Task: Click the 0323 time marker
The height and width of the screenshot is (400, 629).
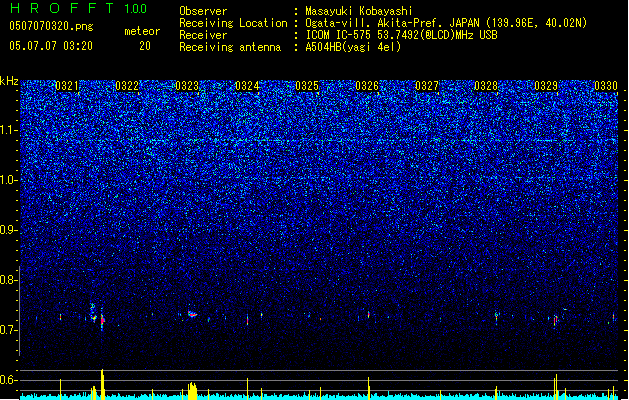Action: (187, 86)
